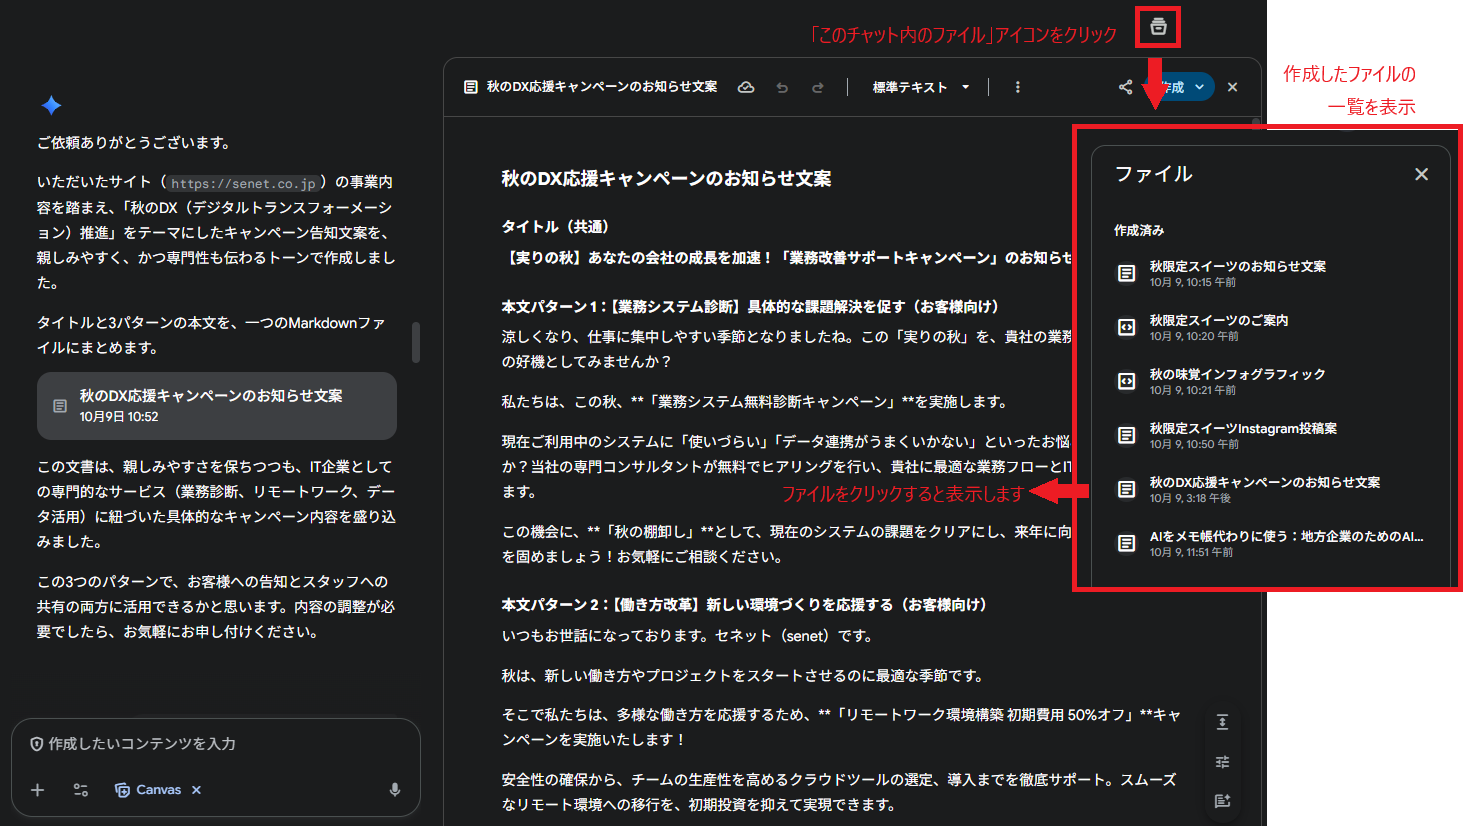Open the canvas share icon
Image resolution: width=1465 pixels, height=828 pixels.
pos(1125,87)
